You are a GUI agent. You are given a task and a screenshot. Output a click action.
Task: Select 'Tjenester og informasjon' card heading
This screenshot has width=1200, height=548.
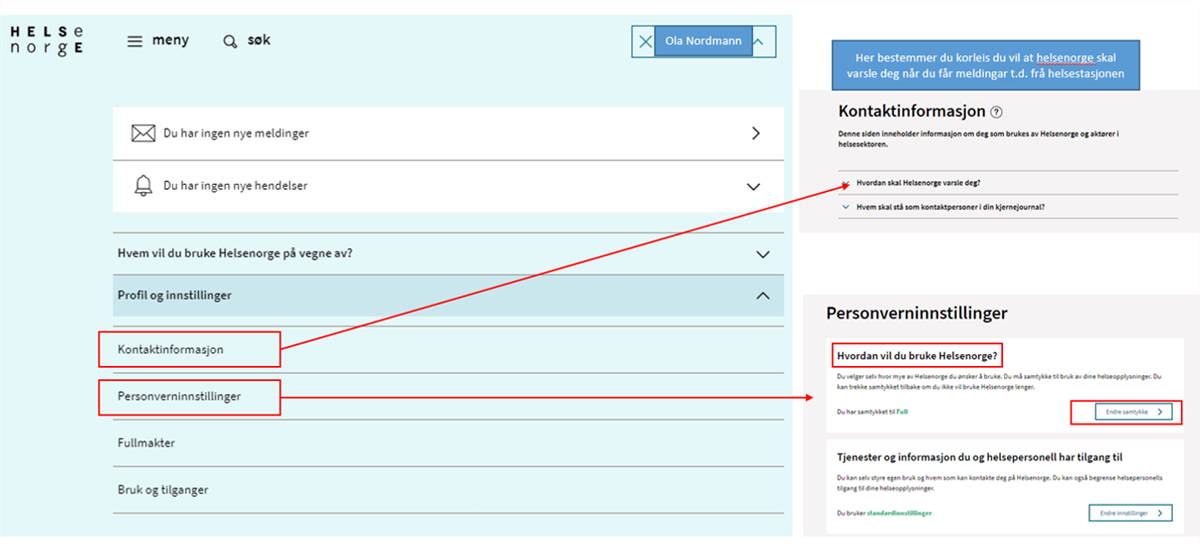[980, 457]
